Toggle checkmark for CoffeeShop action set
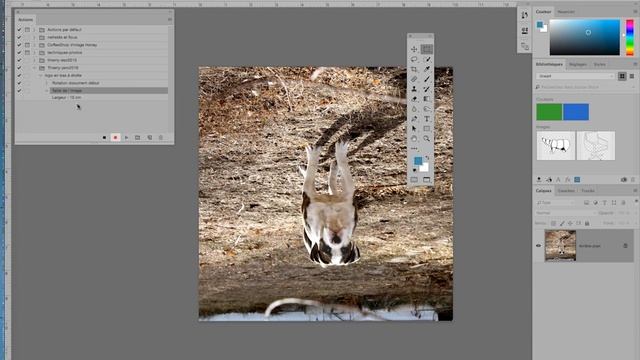 [19, 45]
